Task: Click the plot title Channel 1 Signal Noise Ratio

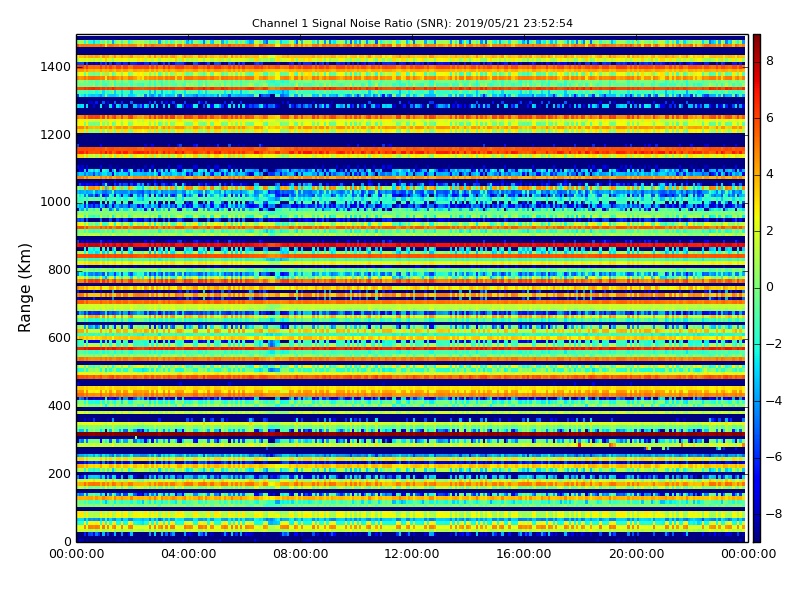Action: tap(412, 23)
